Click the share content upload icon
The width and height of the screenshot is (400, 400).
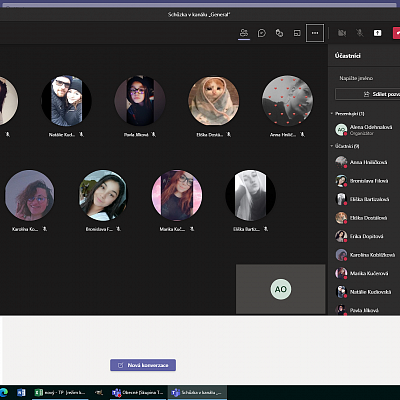[x=377, y=33]
